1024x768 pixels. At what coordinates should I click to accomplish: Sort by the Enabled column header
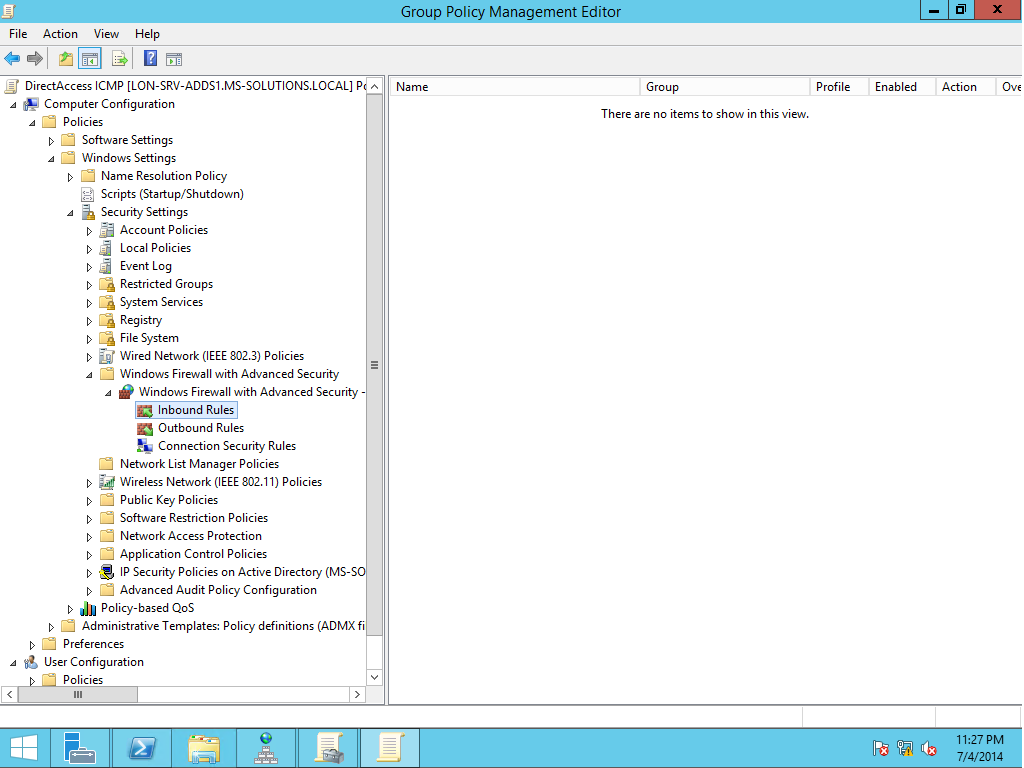click(902, 87)
